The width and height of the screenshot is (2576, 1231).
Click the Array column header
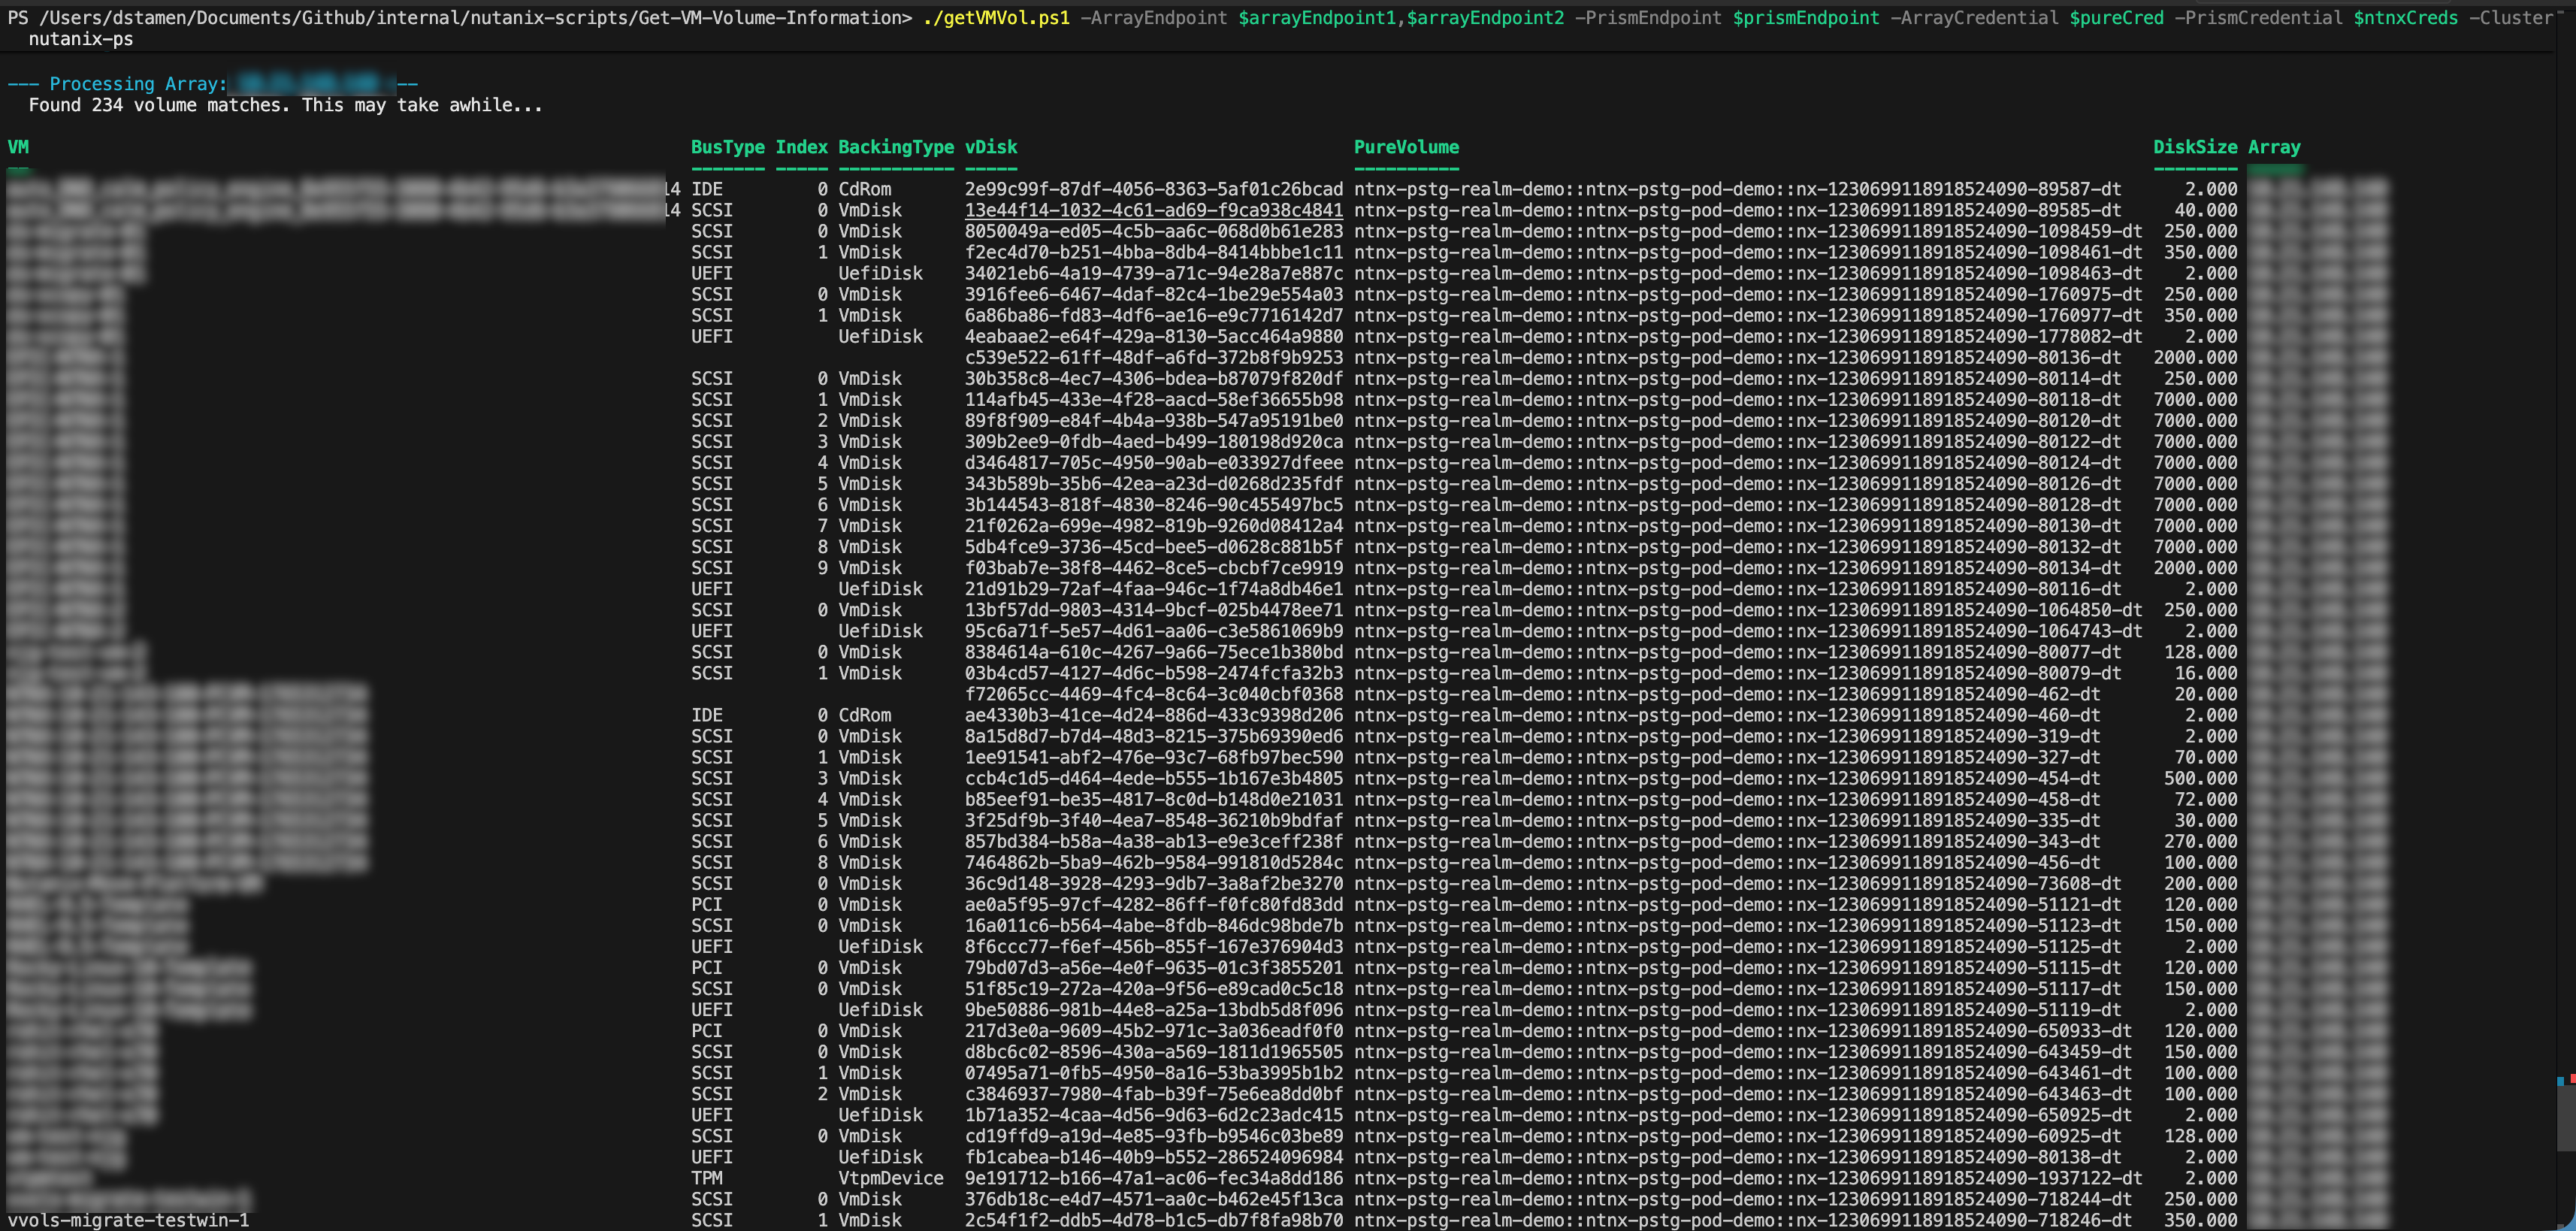pos(2273,147)
